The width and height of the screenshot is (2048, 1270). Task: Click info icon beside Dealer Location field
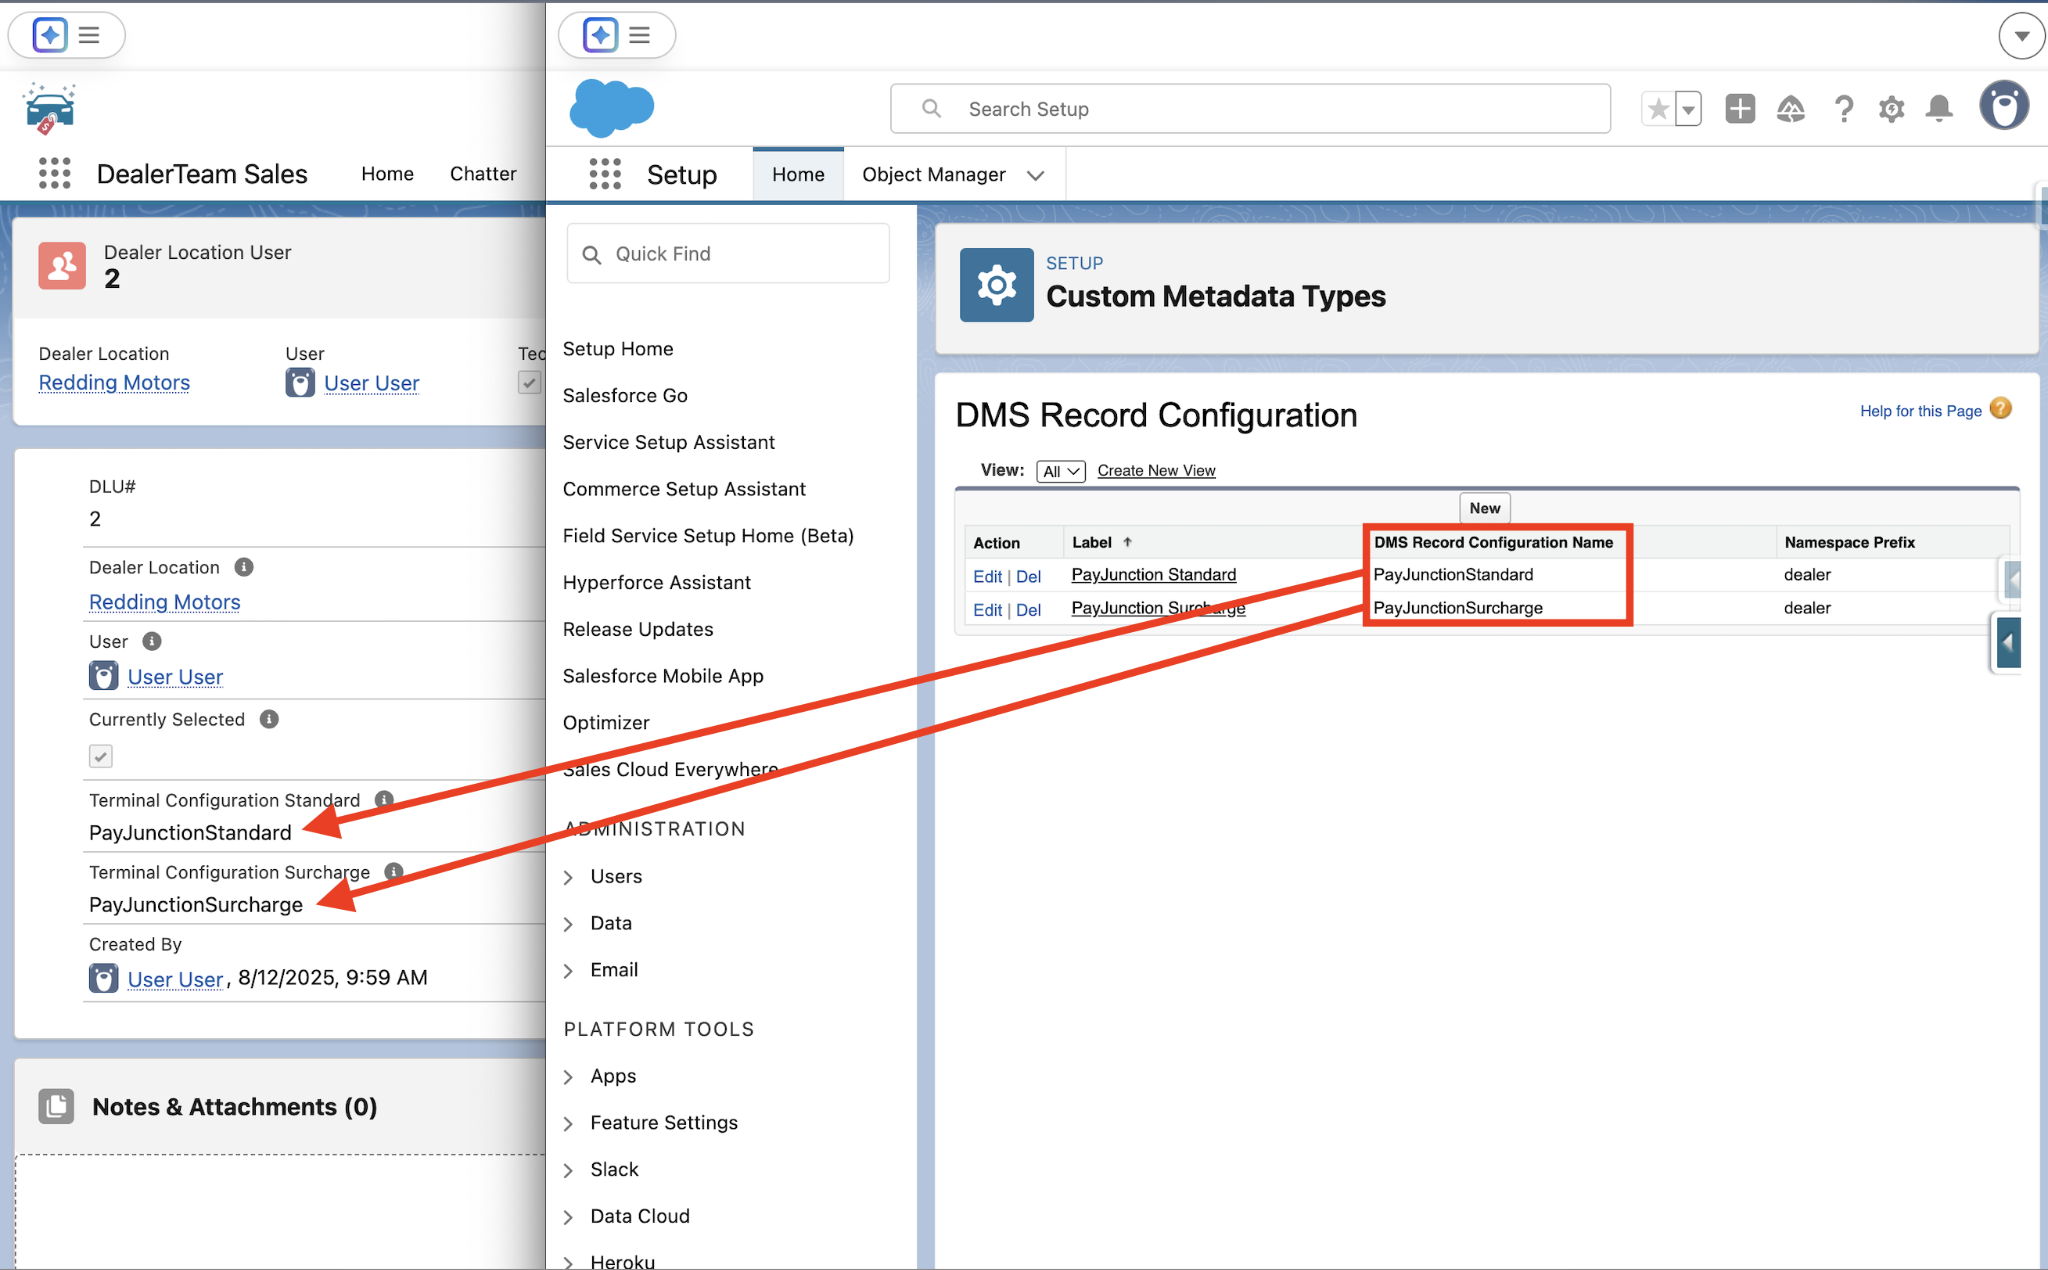point(244,567)
